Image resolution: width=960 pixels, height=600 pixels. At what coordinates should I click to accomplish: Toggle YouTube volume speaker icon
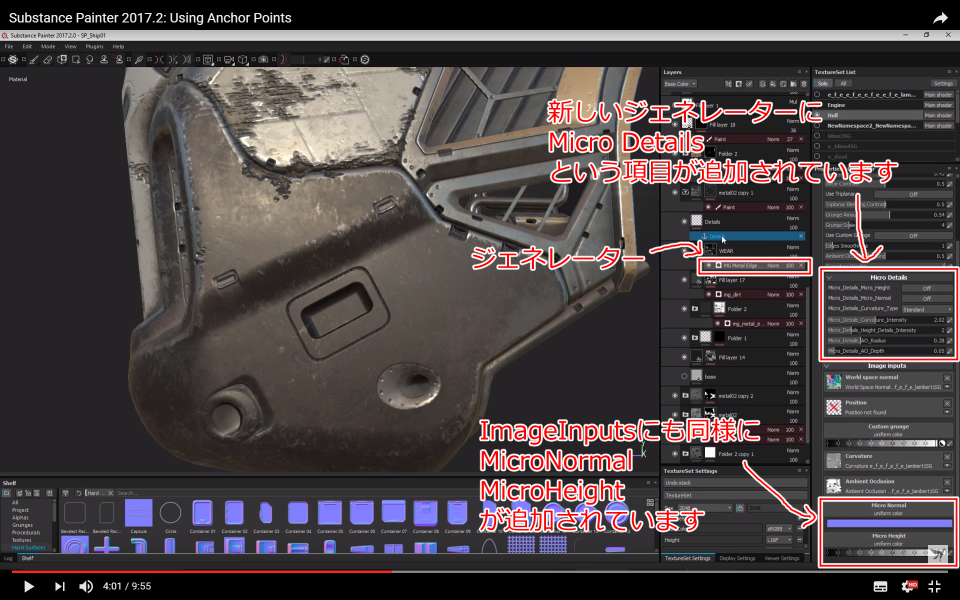[x=86, y=587]
